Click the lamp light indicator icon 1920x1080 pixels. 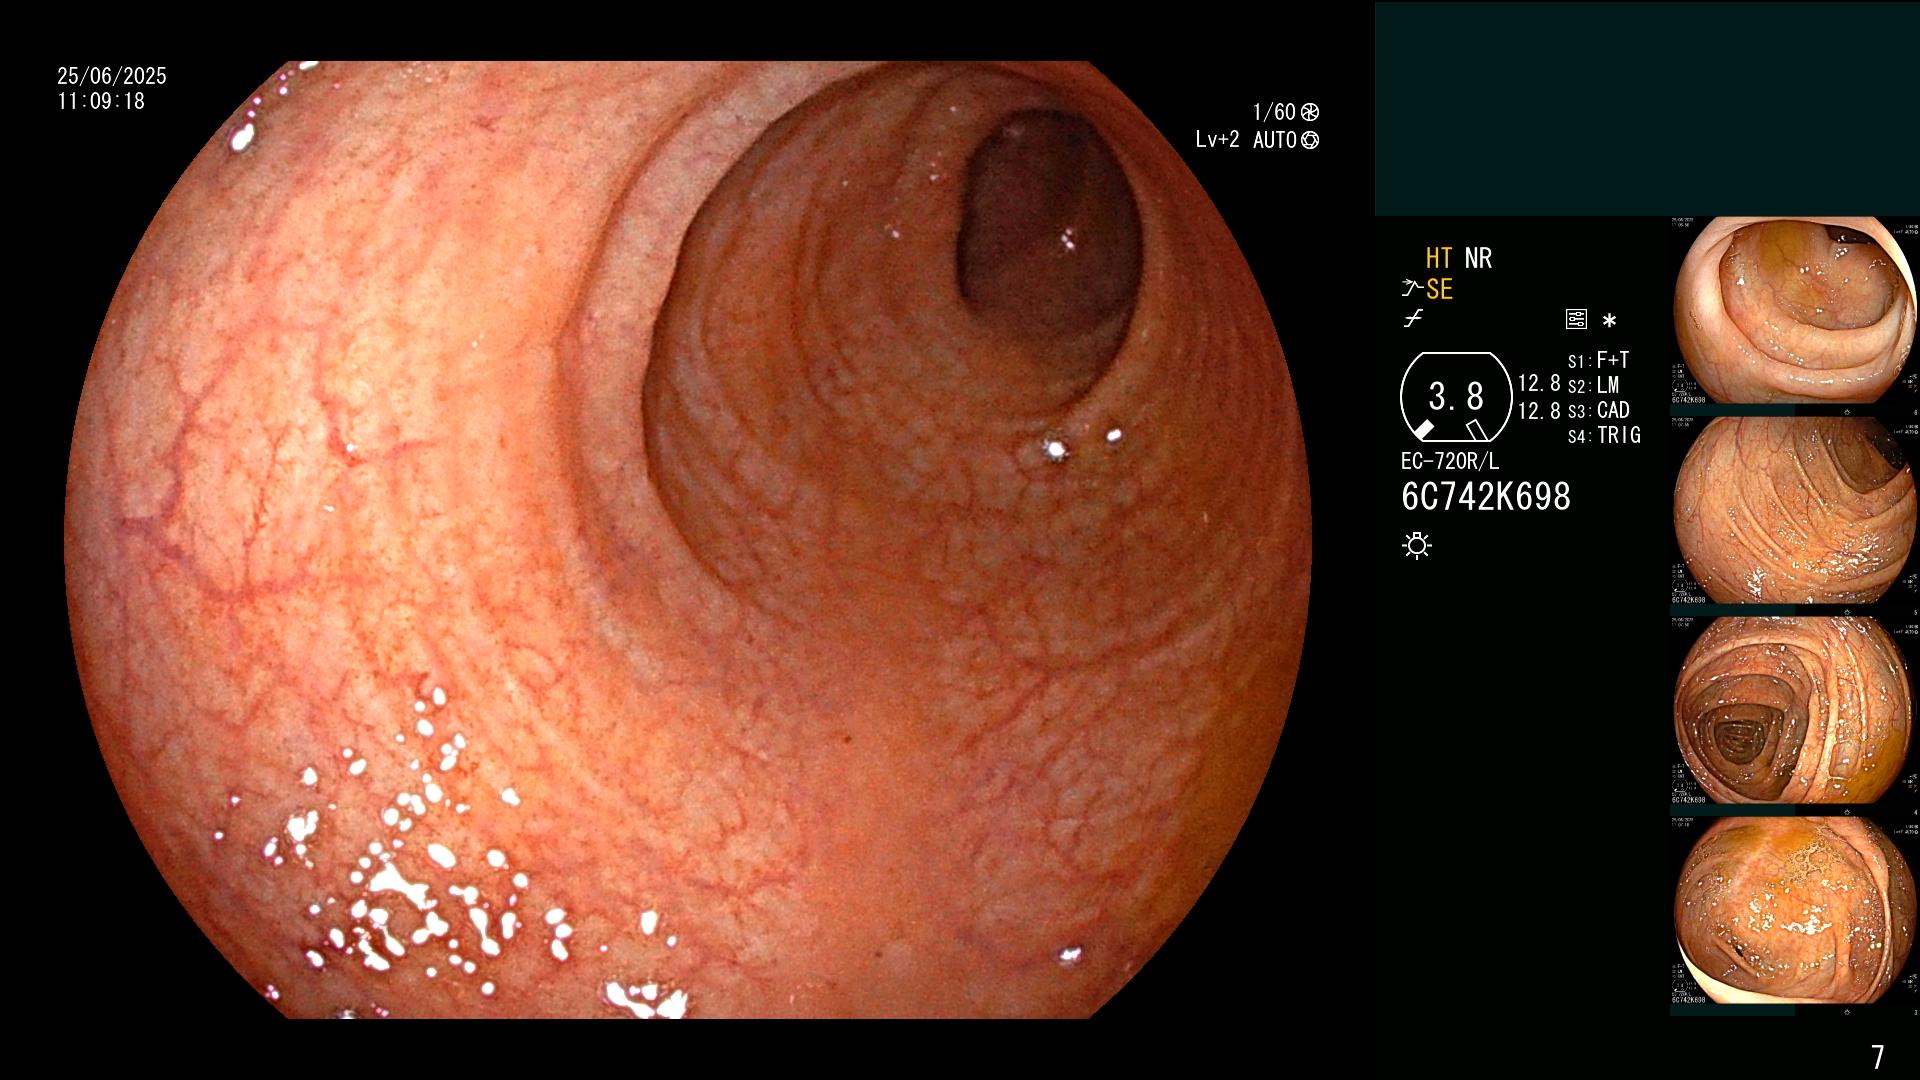(x=1417, y=546)
